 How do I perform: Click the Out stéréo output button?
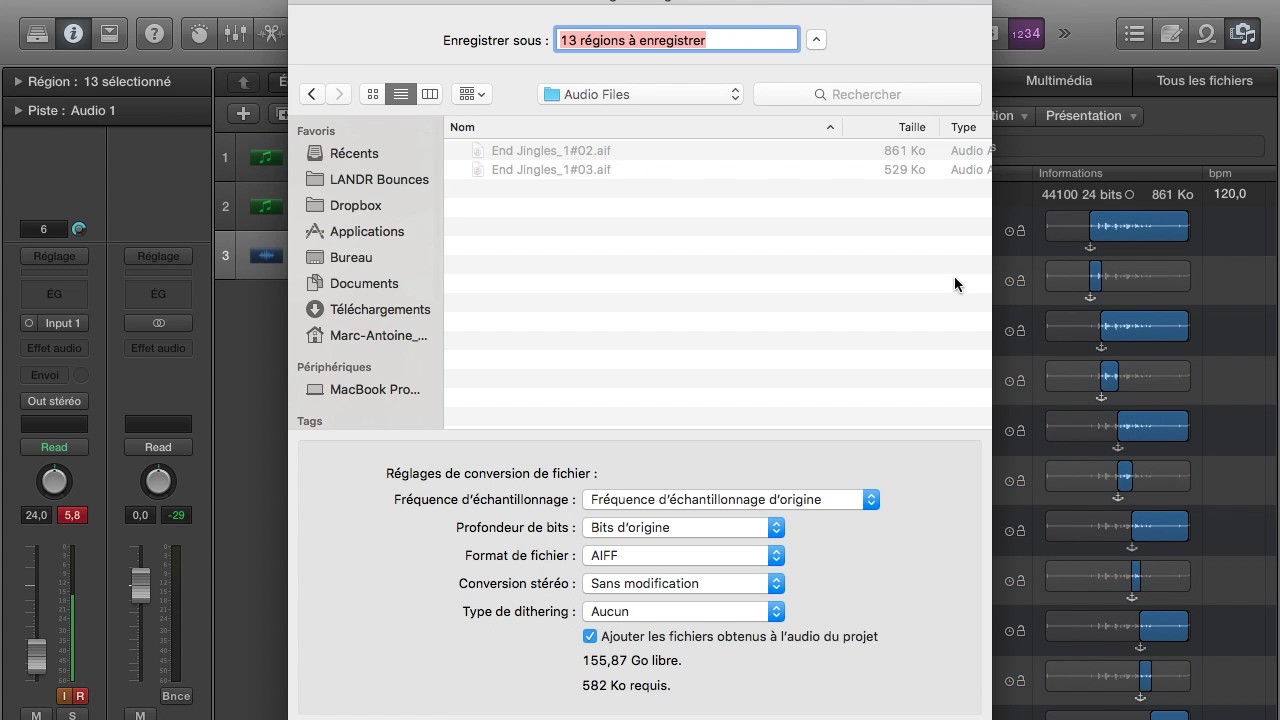(54, 401)
